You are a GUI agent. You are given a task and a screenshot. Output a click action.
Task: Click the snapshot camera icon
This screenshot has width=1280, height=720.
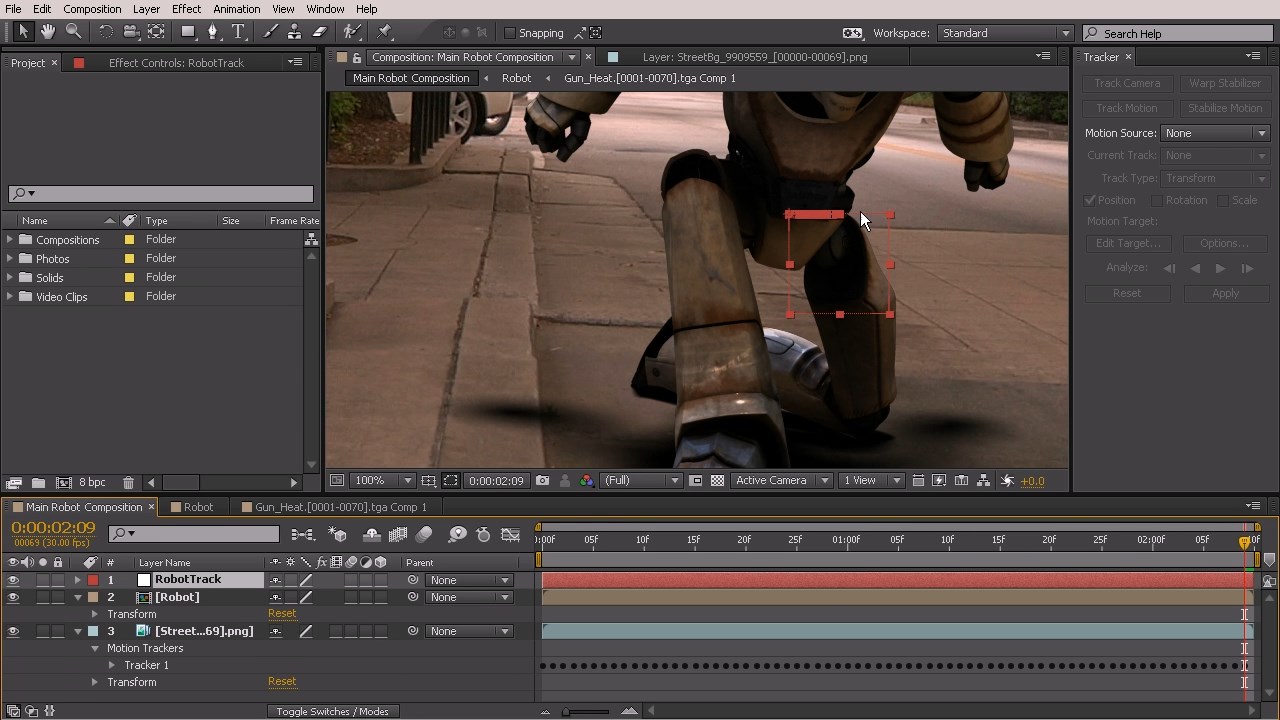click(542, 481)
